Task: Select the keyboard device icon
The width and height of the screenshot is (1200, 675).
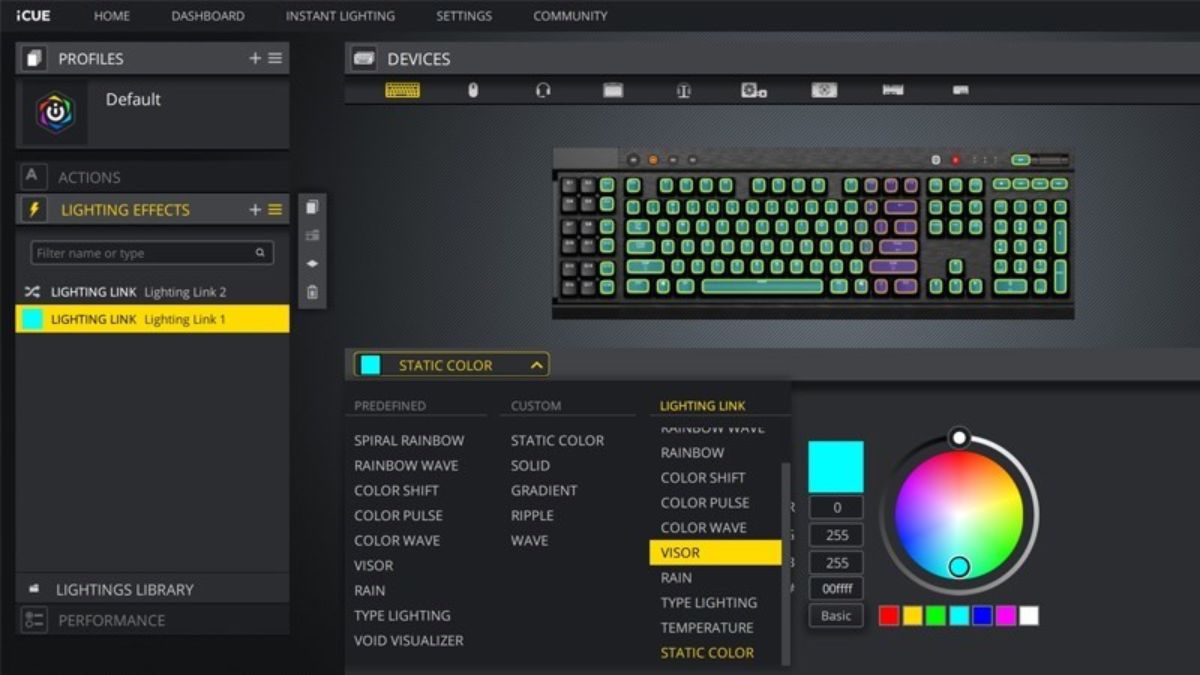Action: coord(402,90)
